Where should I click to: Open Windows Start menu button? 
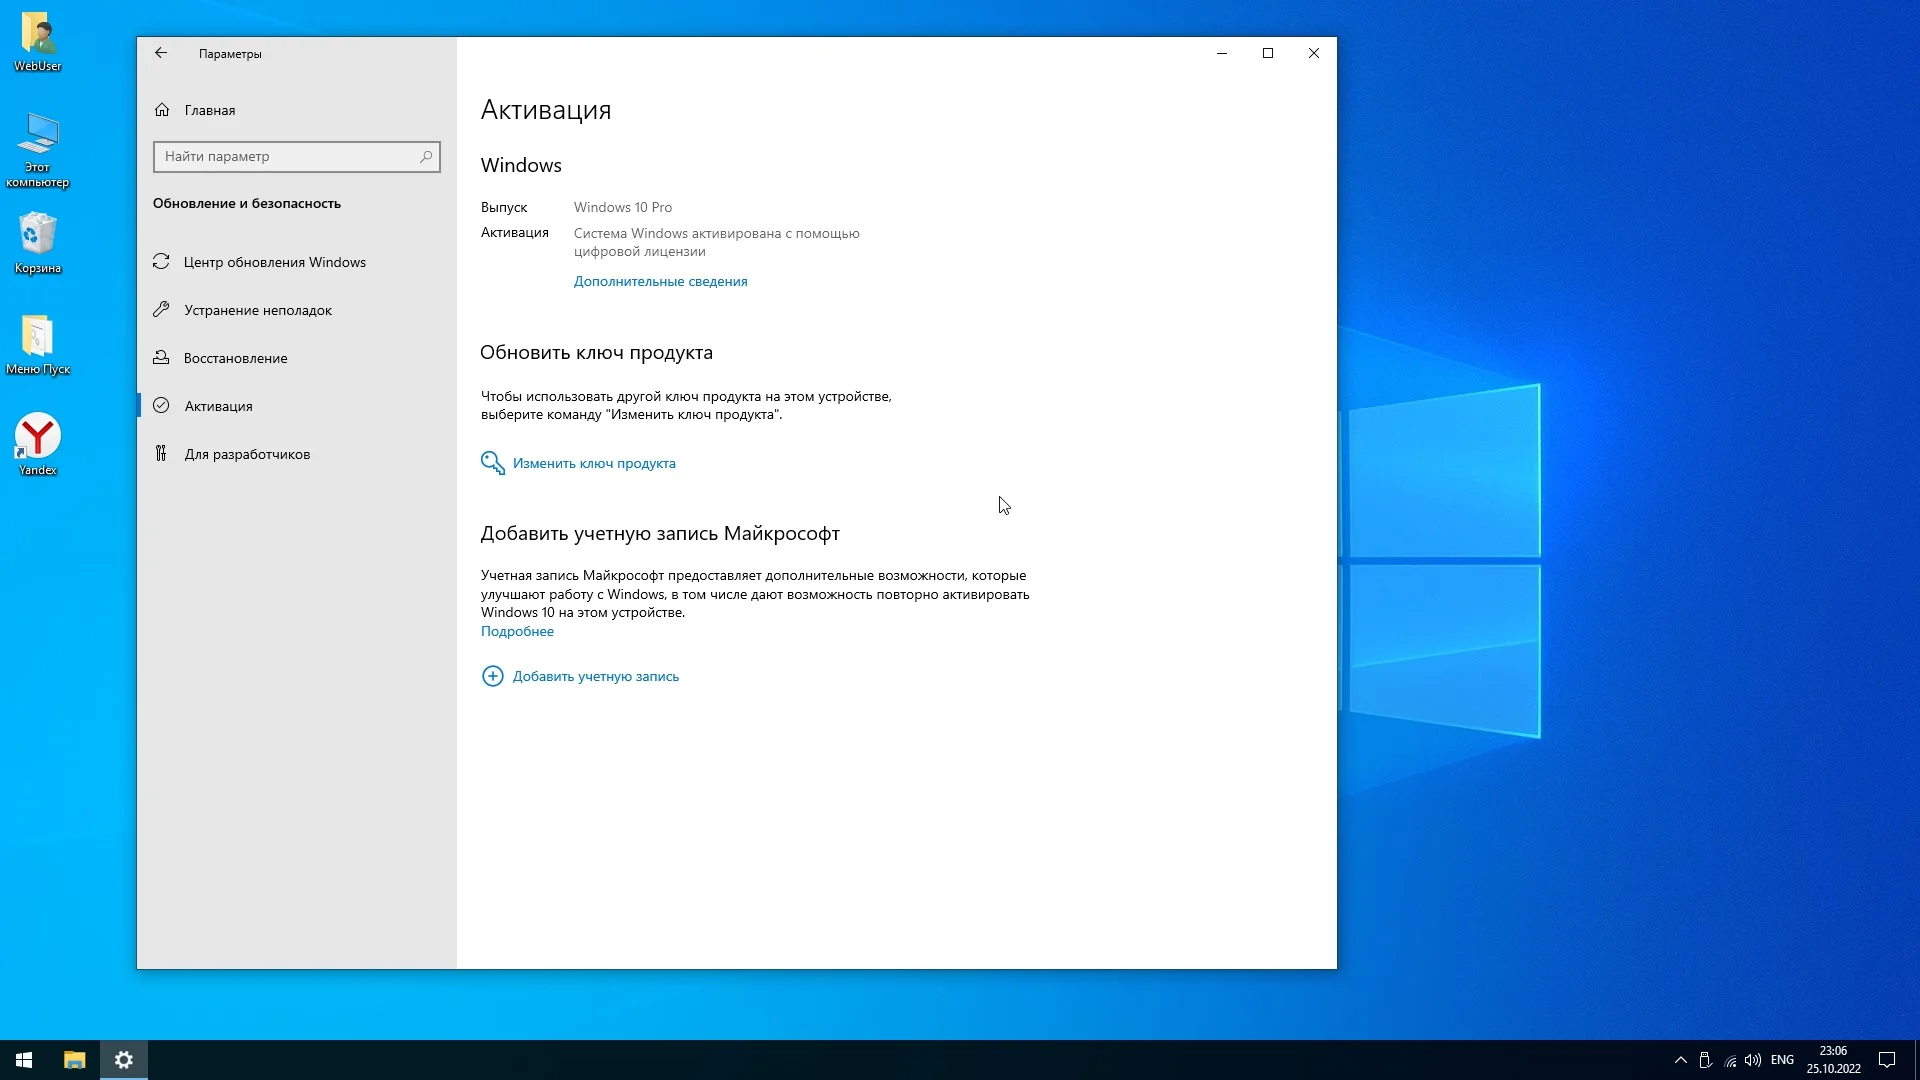(x=24, y=1060)
